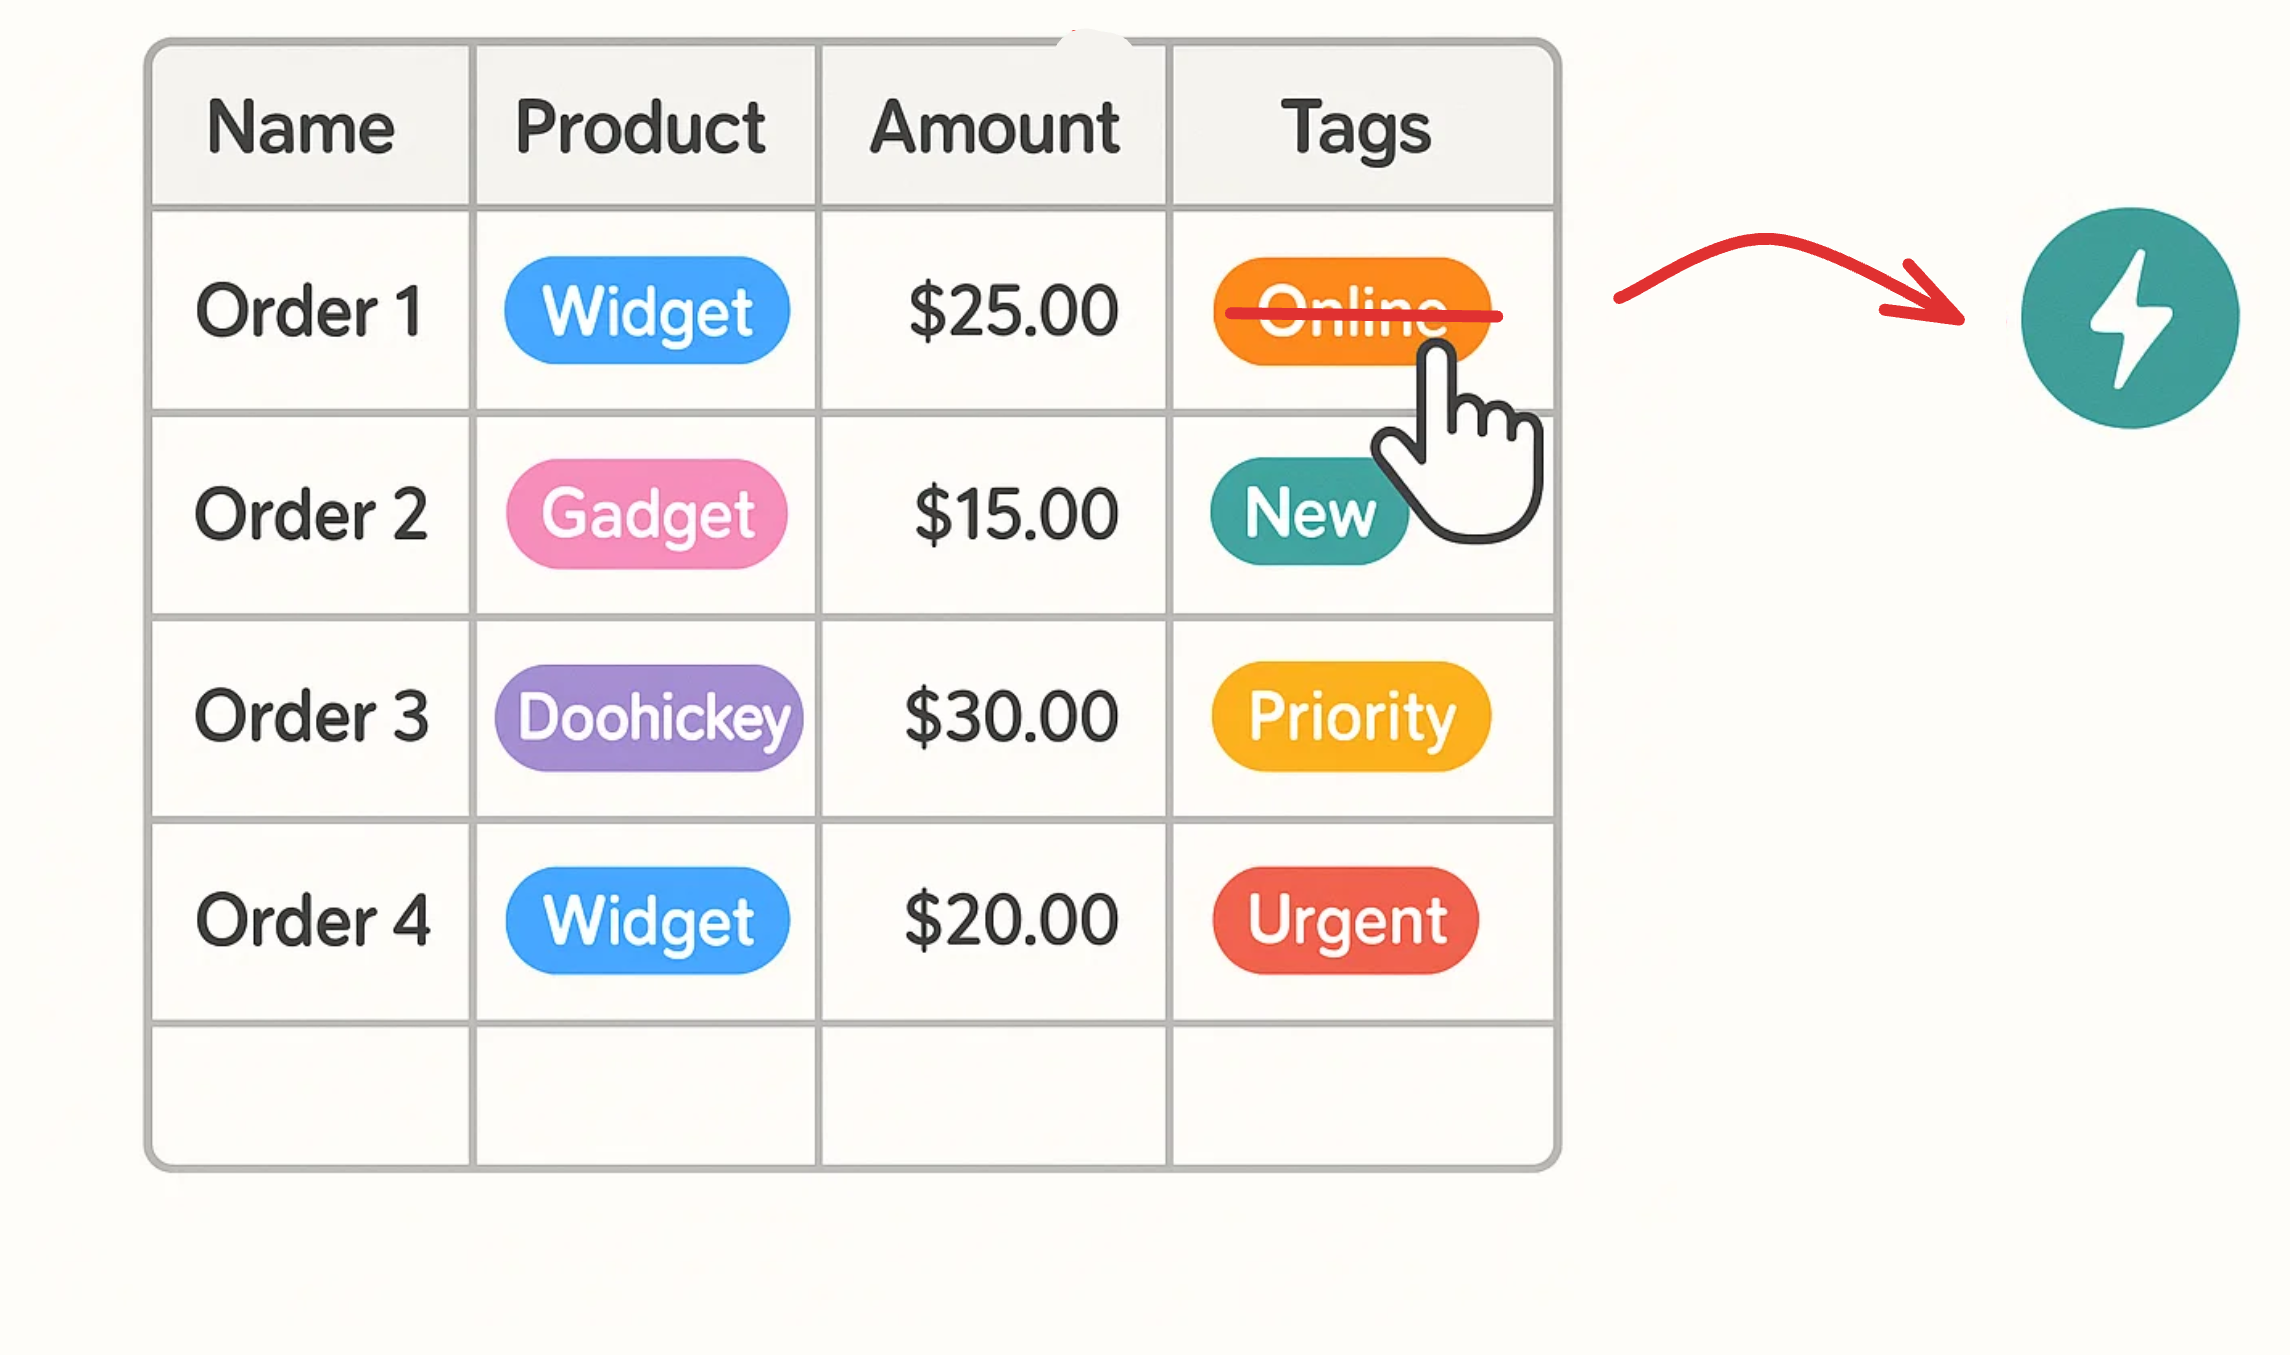Click the blue Widget tag in Order 1
The width and height of the screenshot is (2290, 1355).
pyautogui.click(x=647, y=311)
